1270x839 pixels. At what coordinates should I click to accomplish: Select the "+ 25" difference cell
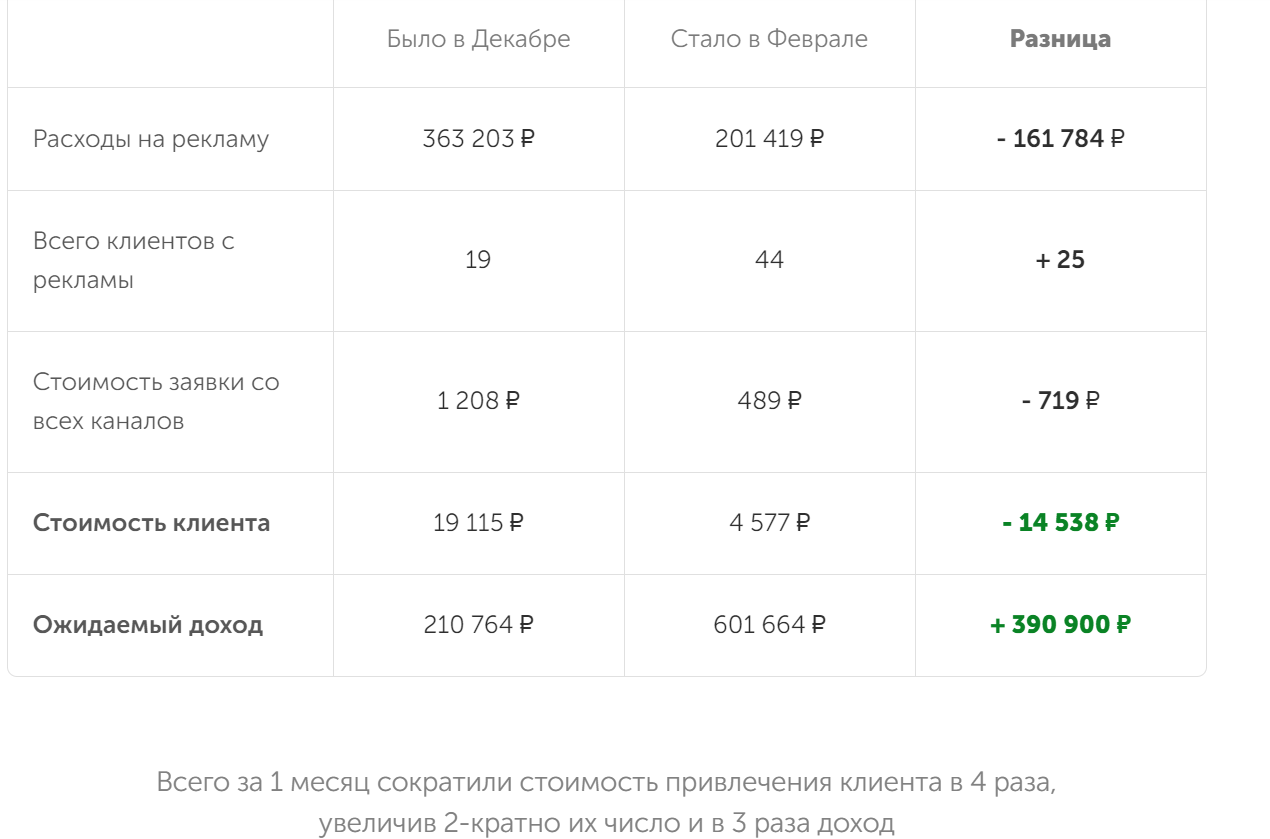1060,260
